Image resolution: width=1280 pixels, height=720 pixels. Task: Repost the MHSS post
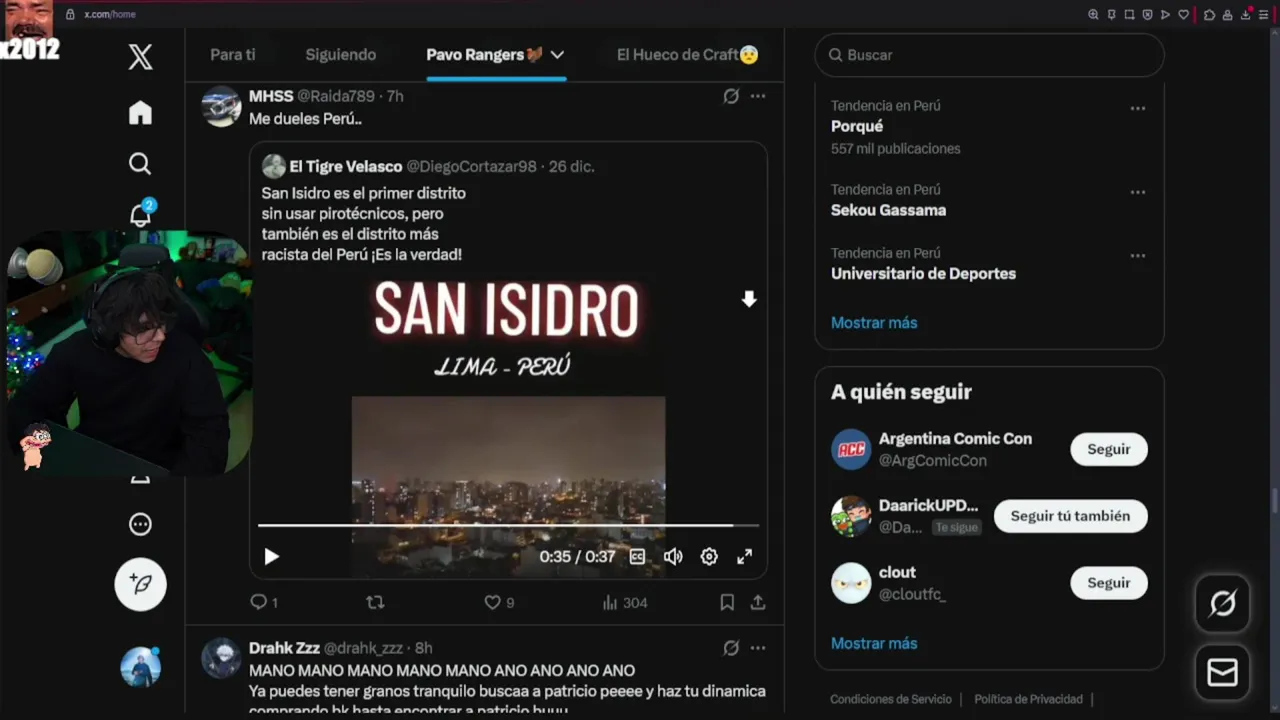[x=375, y=602]
